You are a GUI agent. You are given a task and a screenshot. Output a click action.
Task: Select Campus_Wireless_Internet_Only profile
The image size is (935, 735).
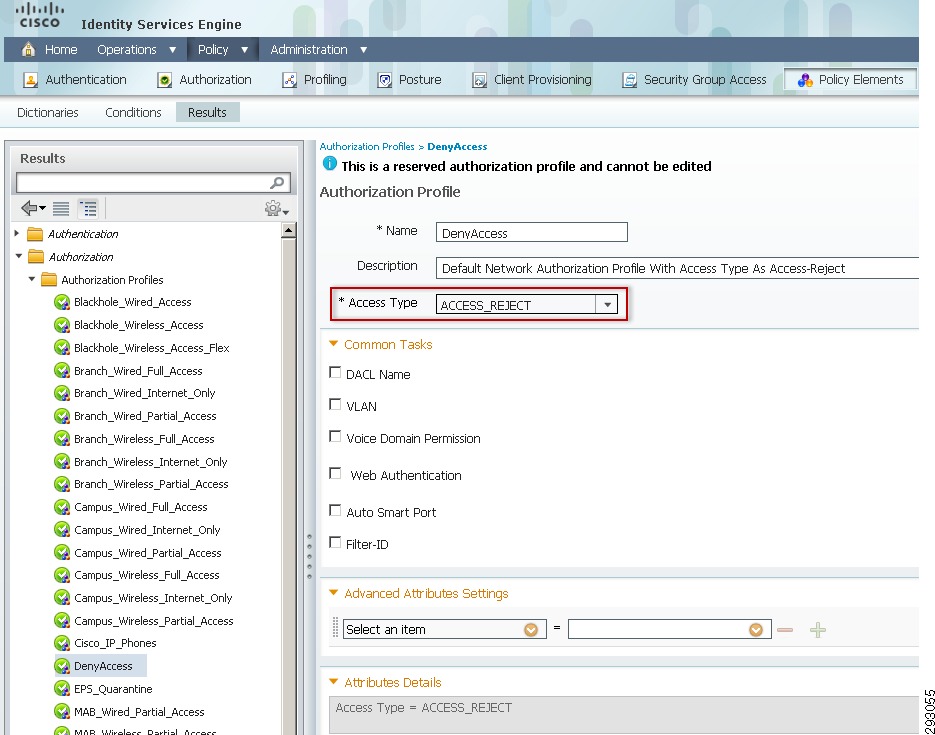(x=153, y=598)
